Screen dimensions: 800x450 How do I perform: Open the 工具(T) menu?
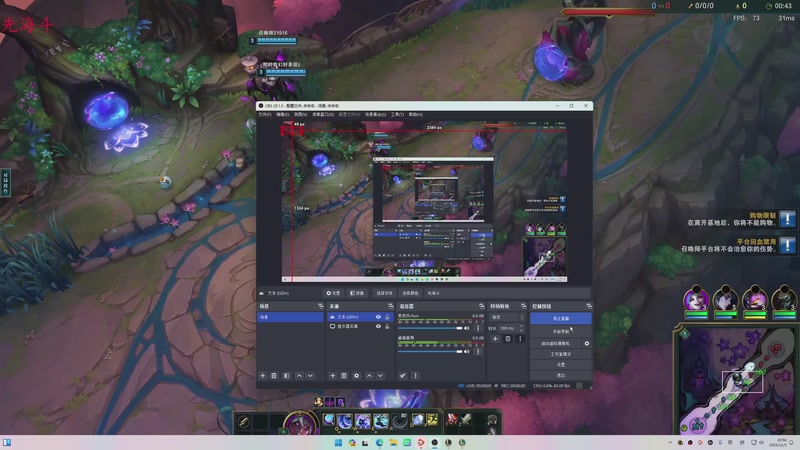pyautogui.click(x=396, y=114)
